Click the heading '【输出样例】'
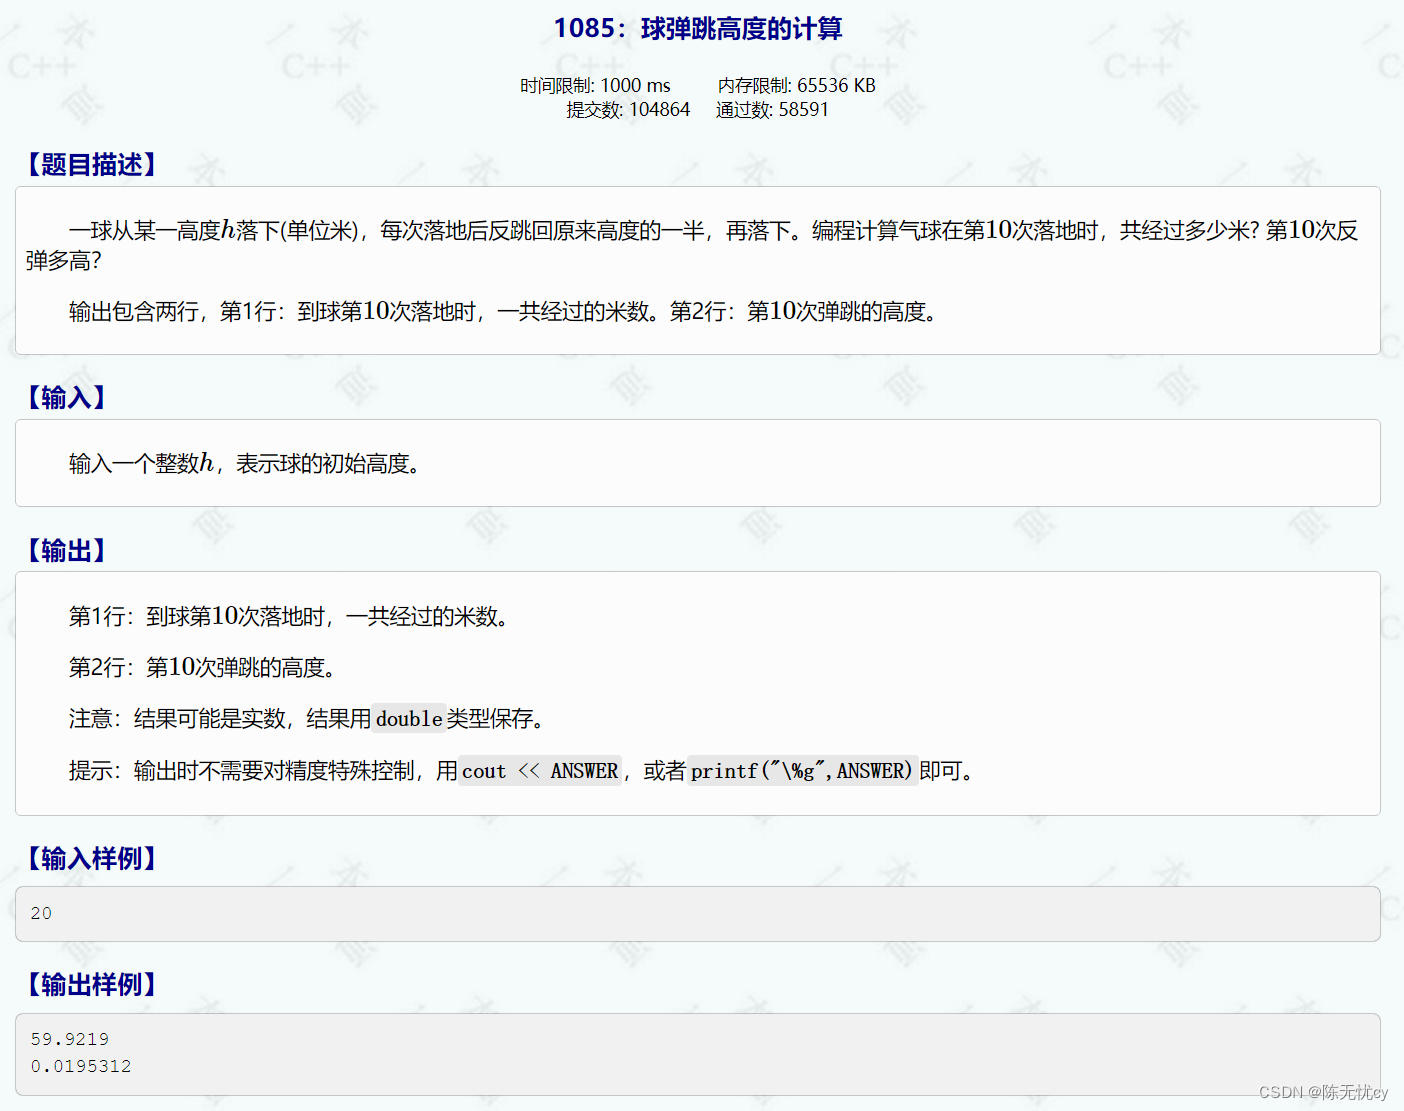The image size is (1404, 1111). (92, 984)
